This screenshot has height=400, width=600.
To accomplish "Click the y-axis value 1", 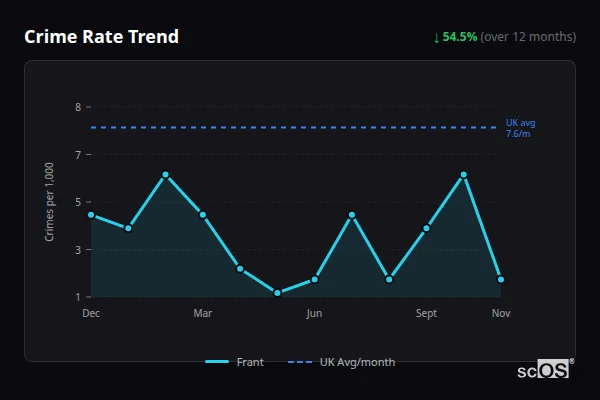I will [x=78, y=297].
